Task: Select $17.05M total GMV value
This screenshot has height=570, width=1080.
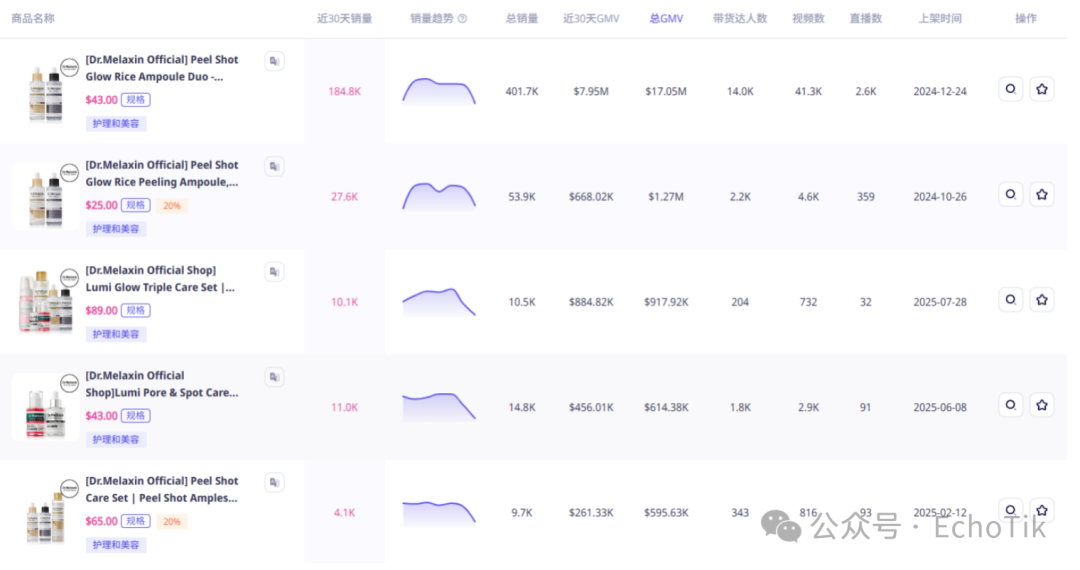Action: [666, 92]
